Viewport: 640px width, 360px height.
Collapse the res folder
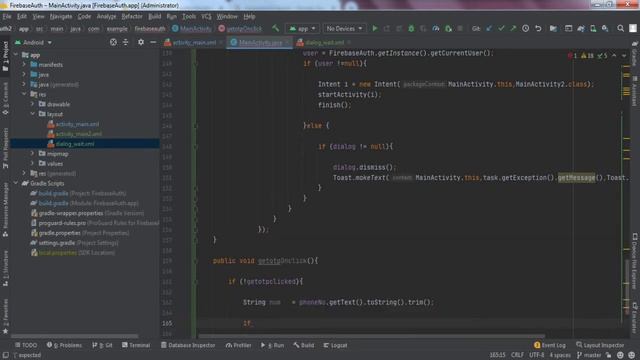point(24,94)
